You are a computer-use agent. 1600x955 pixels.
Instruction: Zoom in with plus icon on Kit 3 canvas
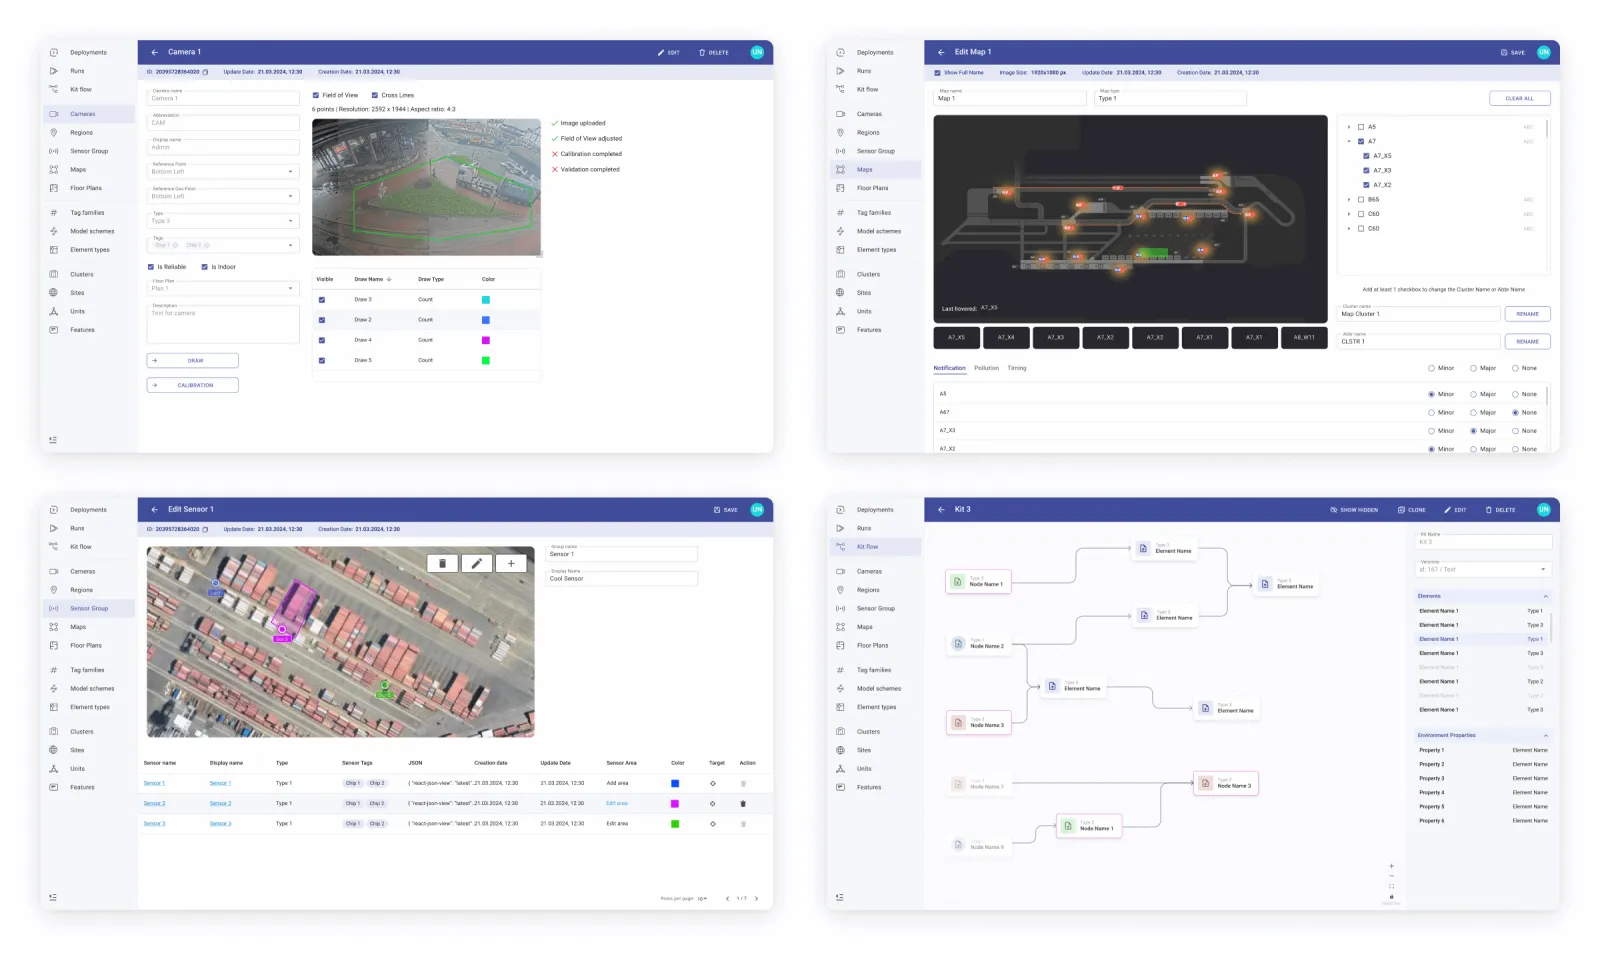(1391, 866)
